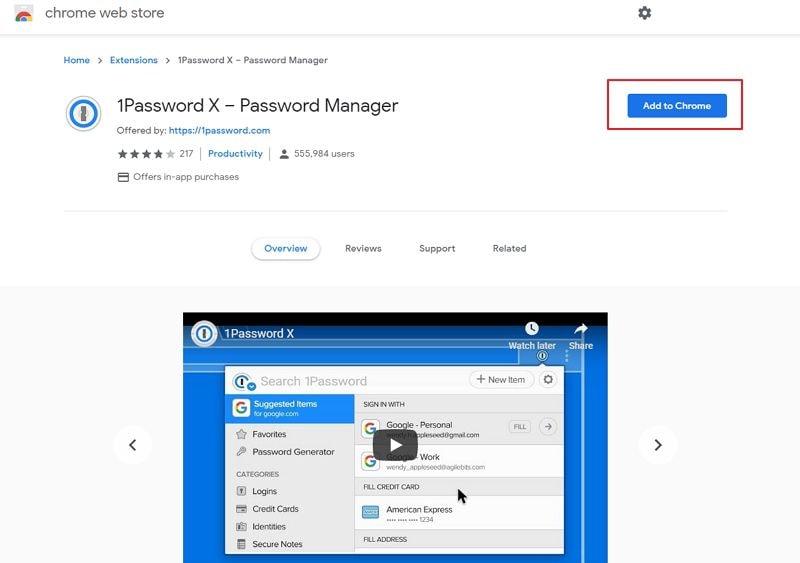Image resolution: width=800 pixels, height=563 pixels.
Task: Go to next screenshot with right arrow
Action: point(658,445)
